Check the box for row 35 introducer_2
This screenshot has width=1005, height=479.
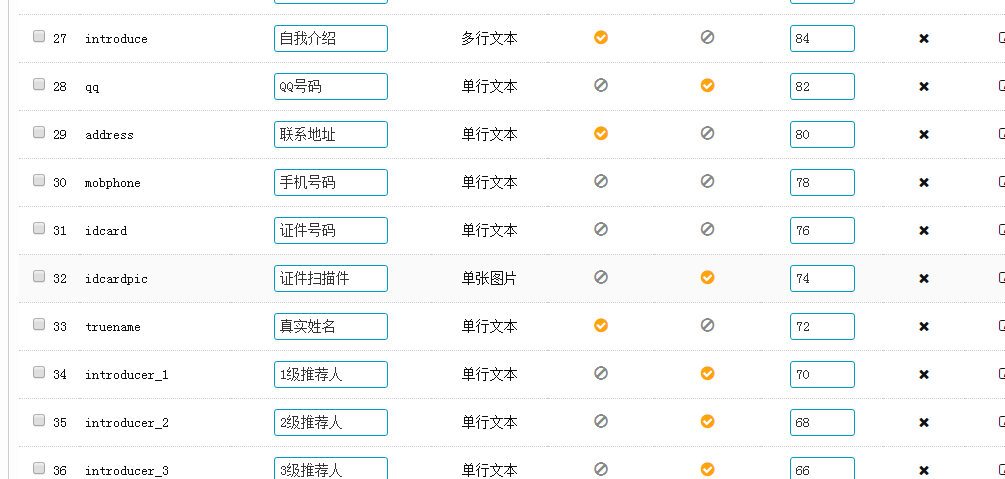click(39, 420)
